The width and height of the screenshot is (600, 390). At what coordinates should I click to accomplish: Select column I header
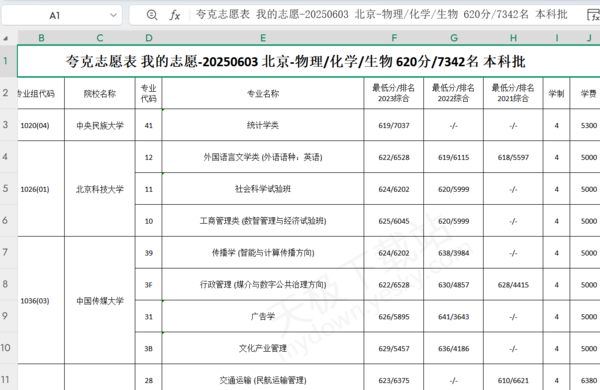(557, 38)
